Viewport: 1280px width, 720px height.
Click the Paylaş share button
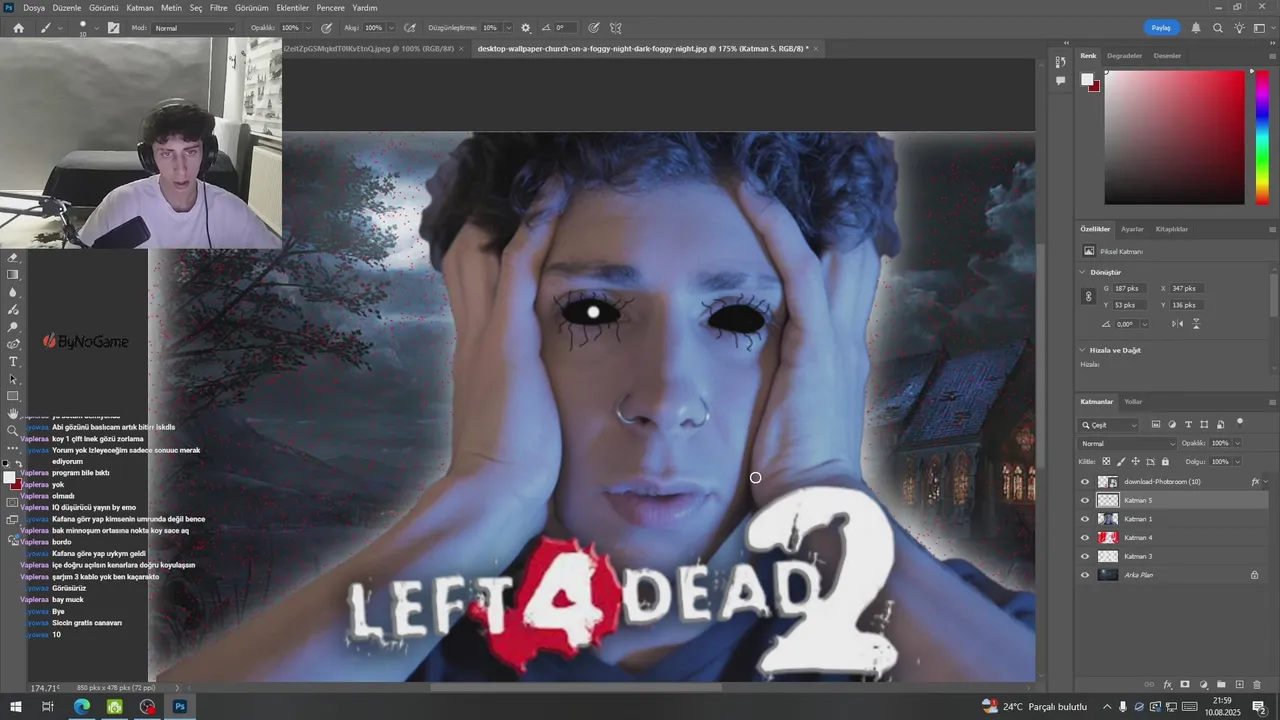[1160, 28]
